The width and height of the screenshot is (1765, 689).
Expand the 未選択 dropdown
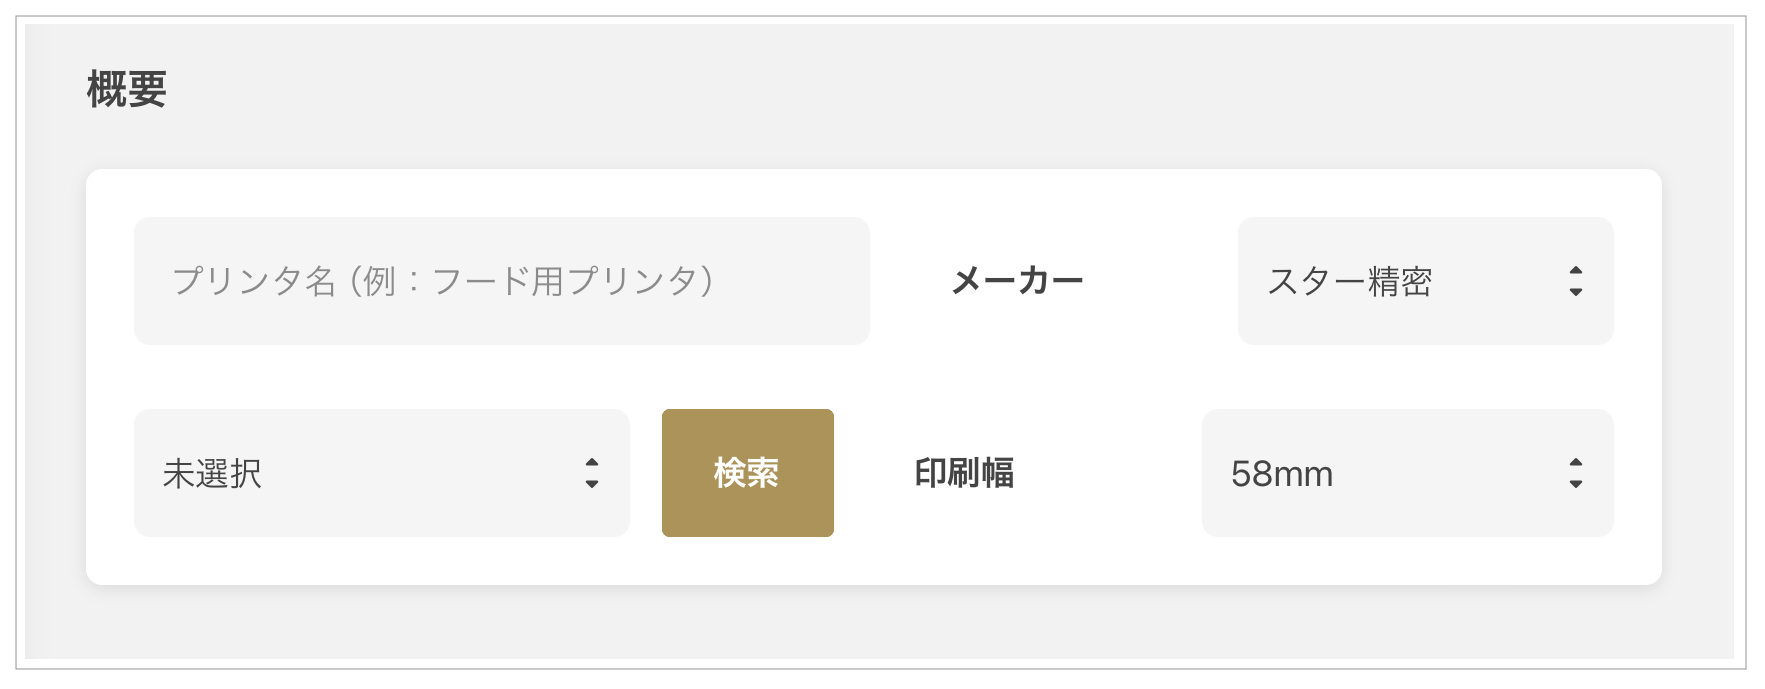(x=382, y=473)
